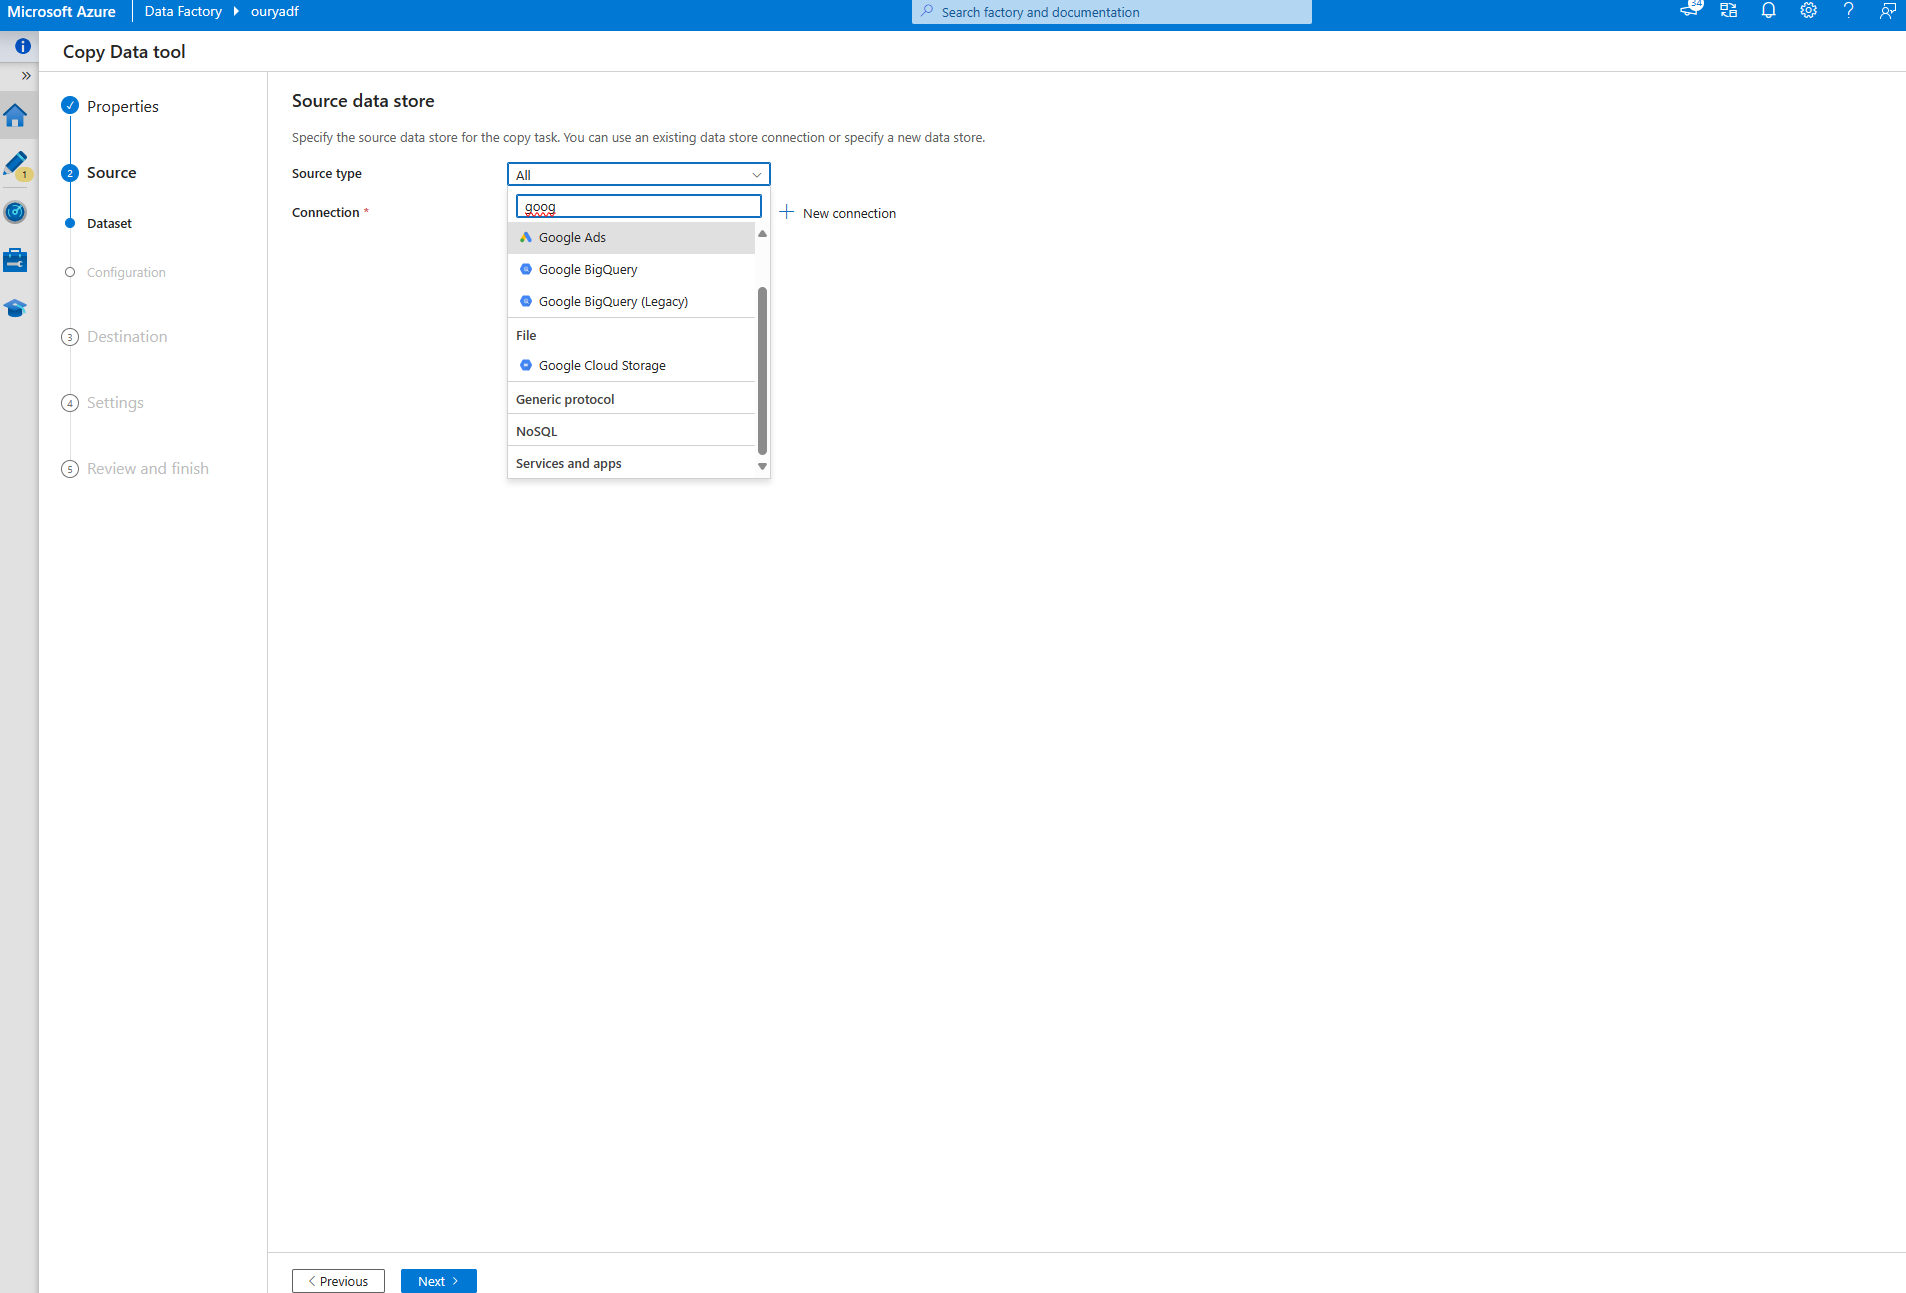Open the help question mark icon

coord(1848,11)
